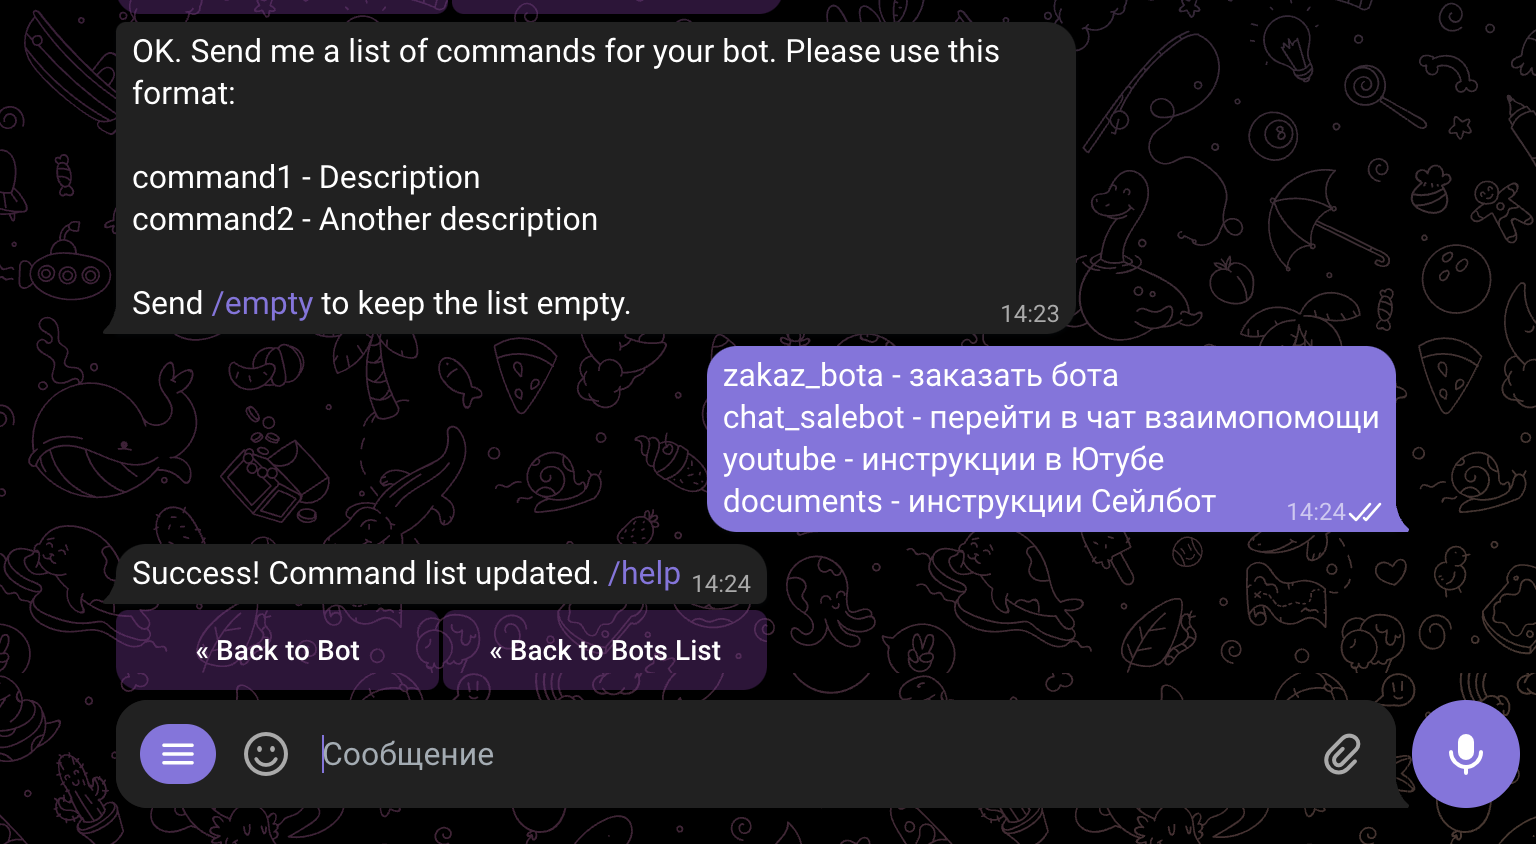Click the 14:24 timestamp on the Success message
This screenshot has height=844, width=1536.
pos(721,584)
